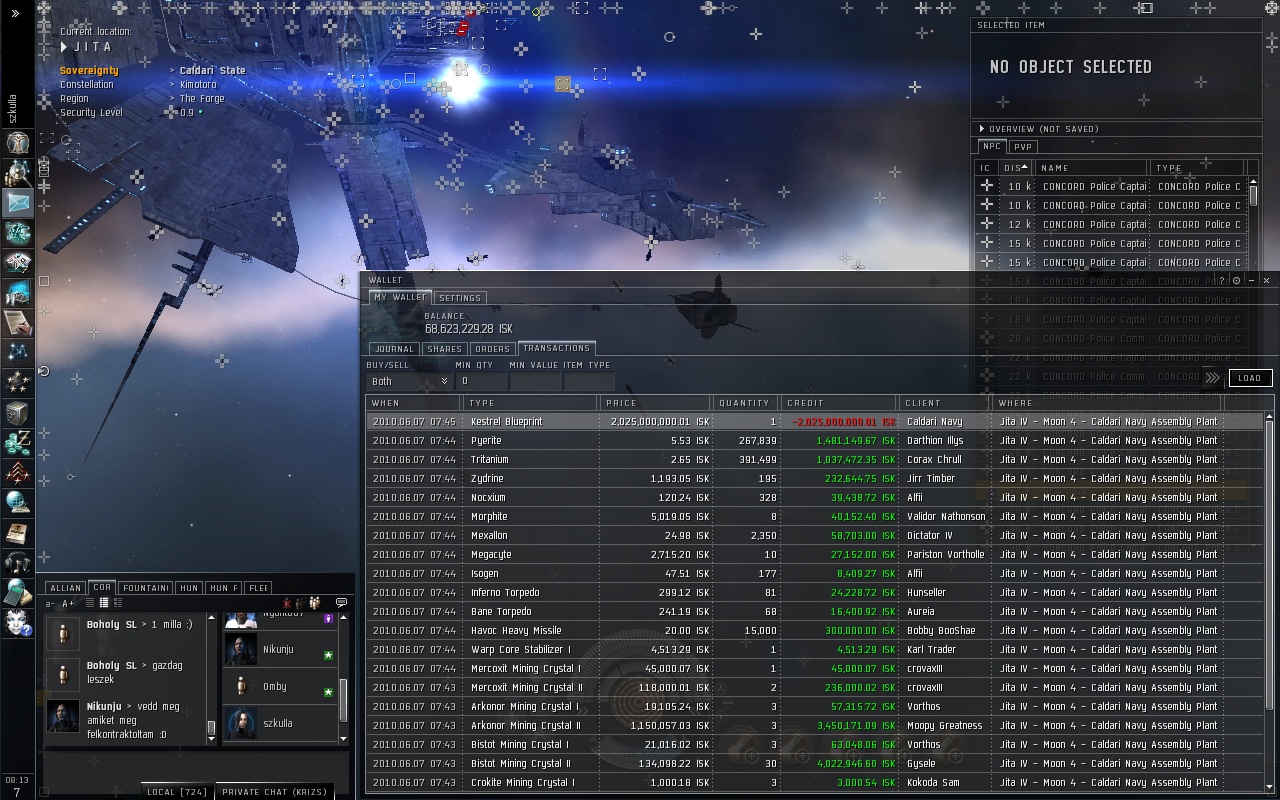Screen dimensions: 1280x800
Task: Switch chat to the selected middle list layout
Action: click(103, 604)
